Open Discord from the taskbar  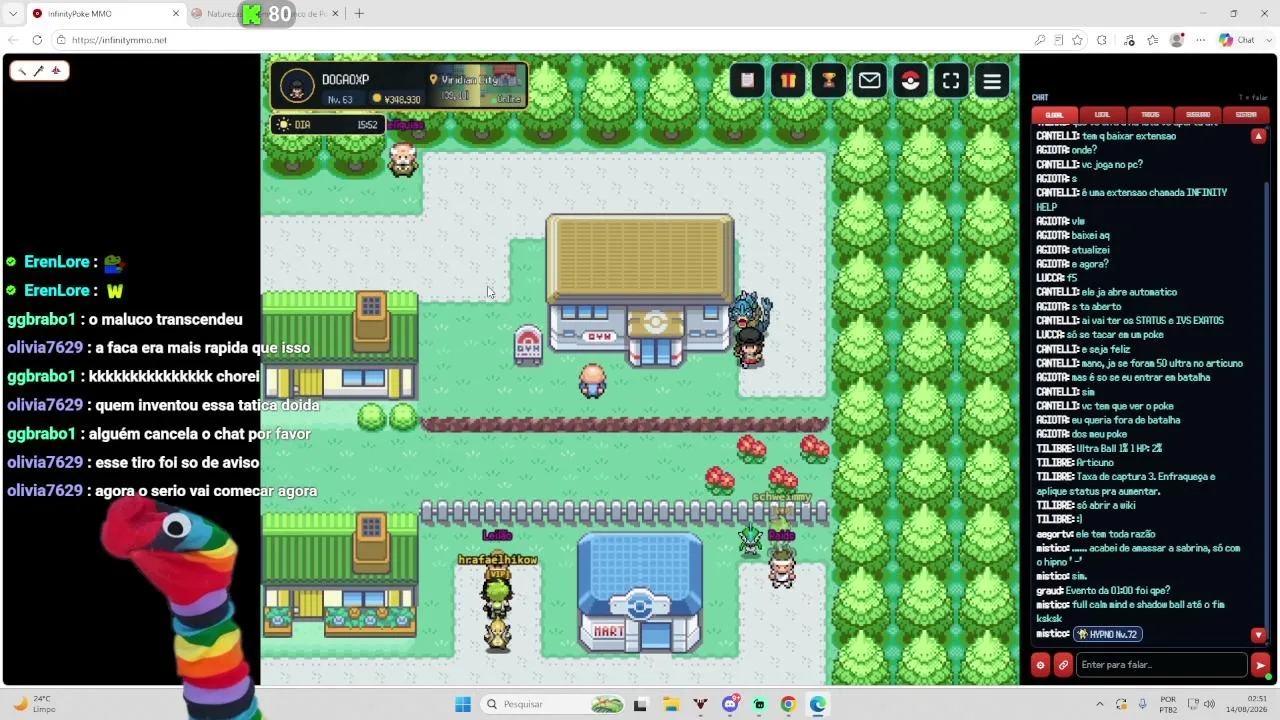pyautogui.click(x=730, y=704)
